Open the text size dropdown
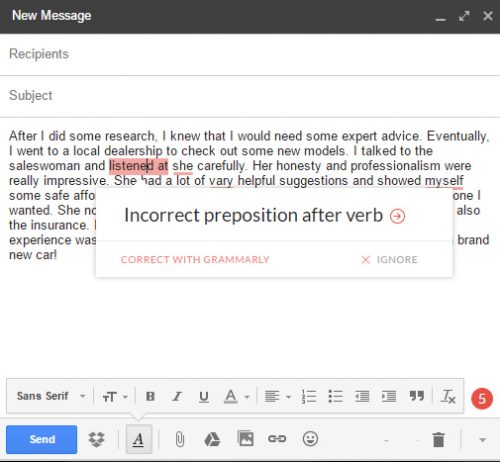 [115, 397]
